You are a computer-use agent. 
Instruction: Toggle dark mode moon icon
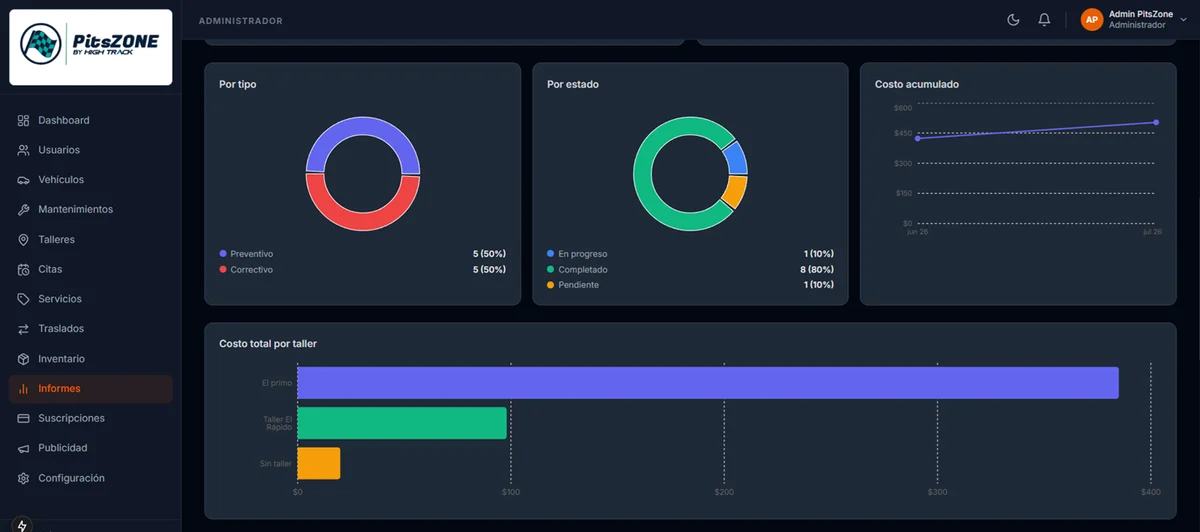pos(1013,20)
